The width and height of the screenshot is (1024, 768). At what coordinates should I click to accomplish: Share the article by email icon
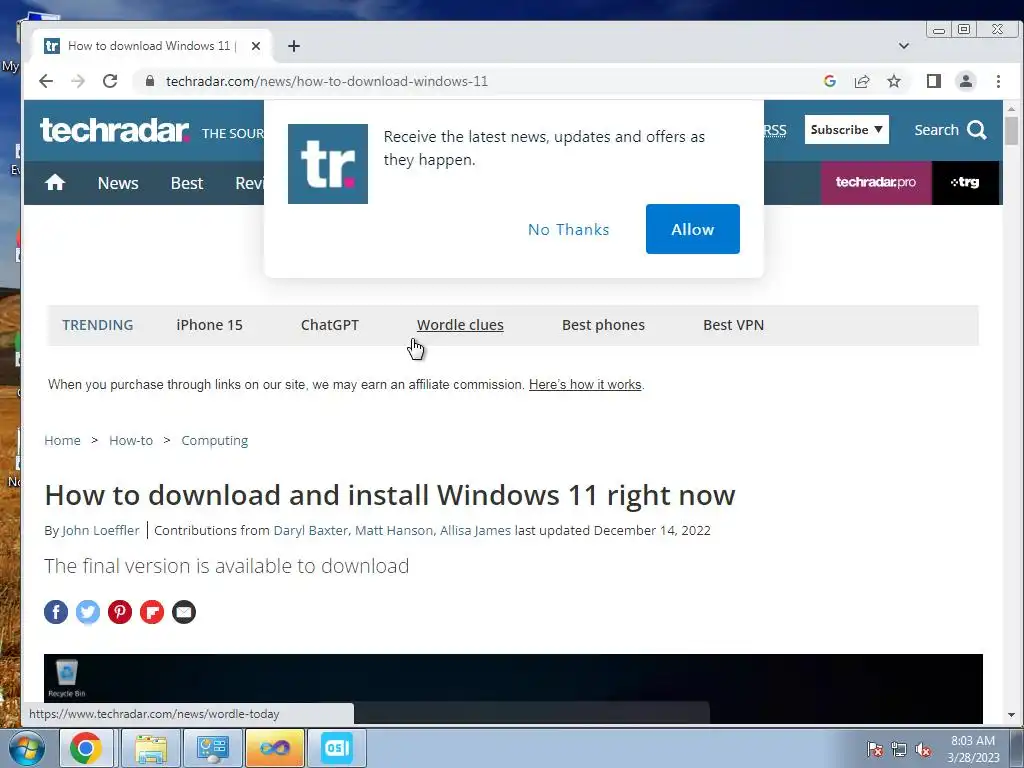pos(184,612)
